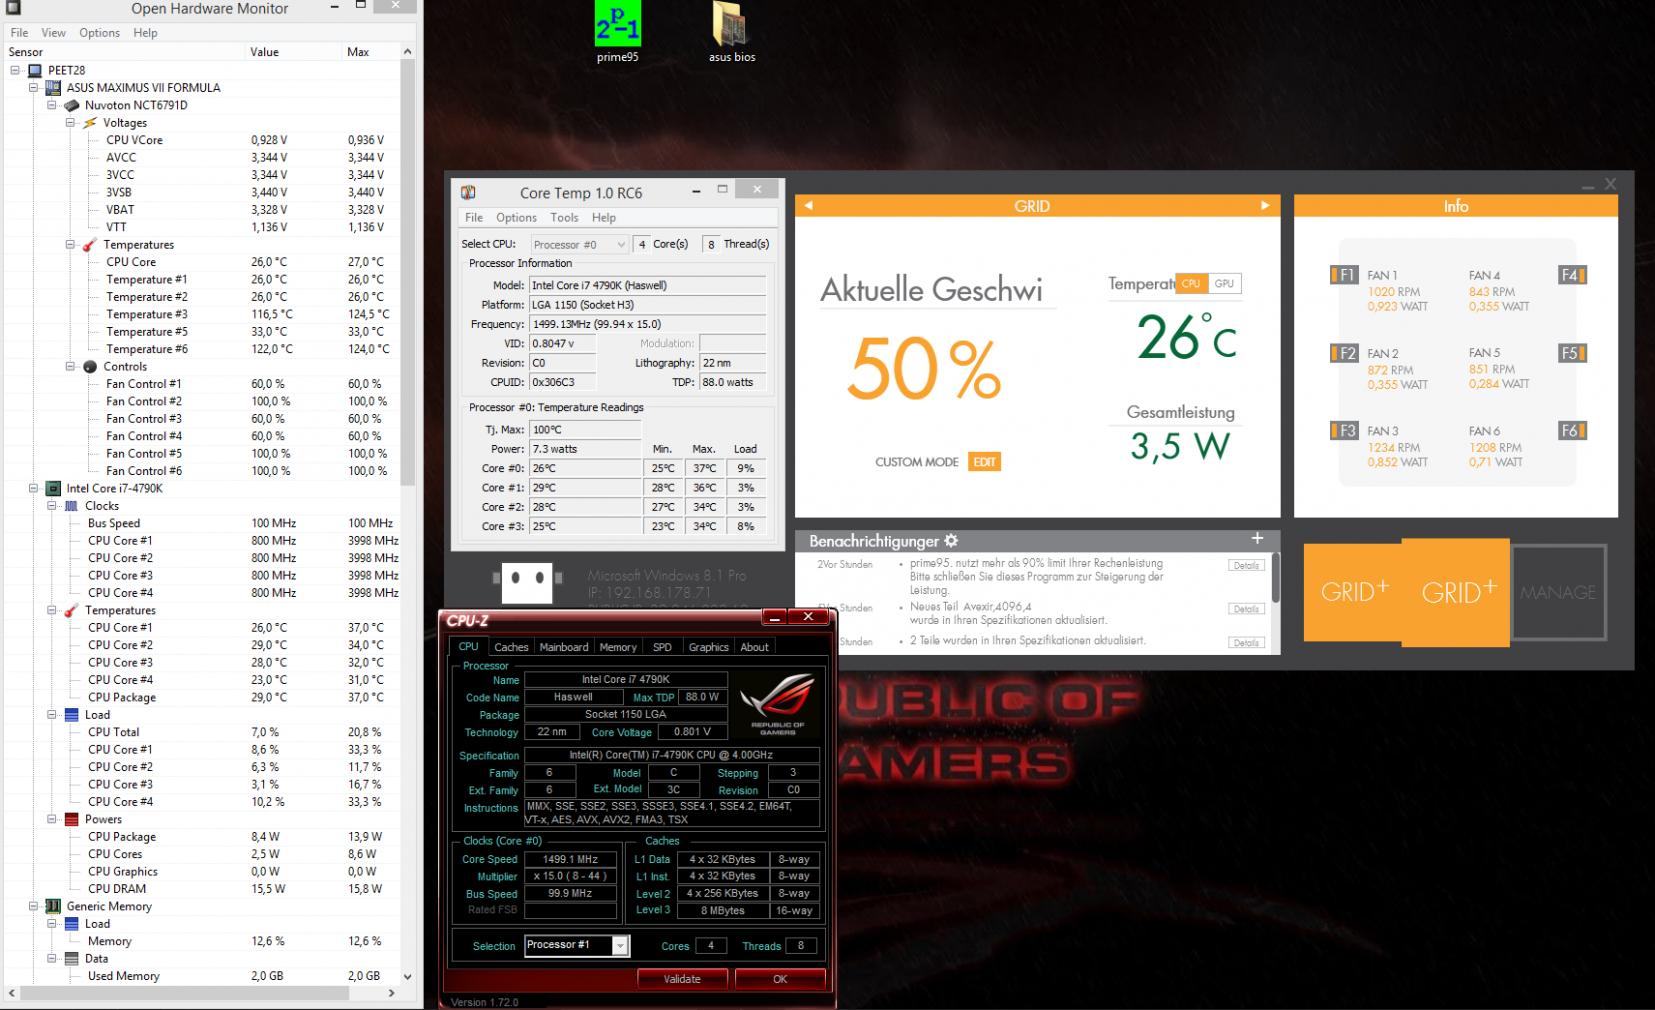This screenshot has height=1010, width=1655.
Task: Open Details for the Avexir notification
Action: pos(1246,609)
